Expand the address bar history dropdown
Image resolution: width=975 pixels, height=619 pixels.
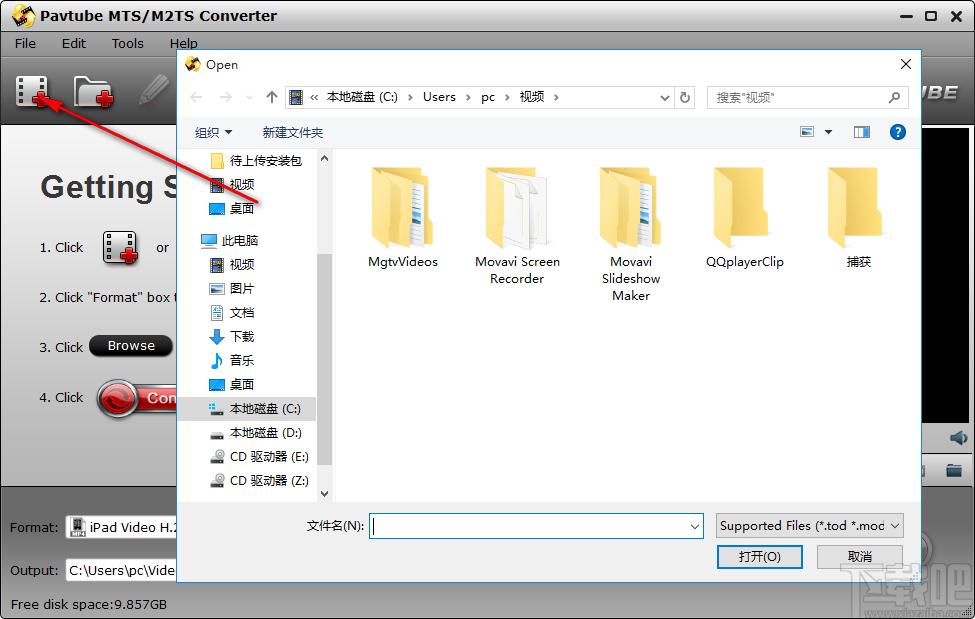point(664,98)
